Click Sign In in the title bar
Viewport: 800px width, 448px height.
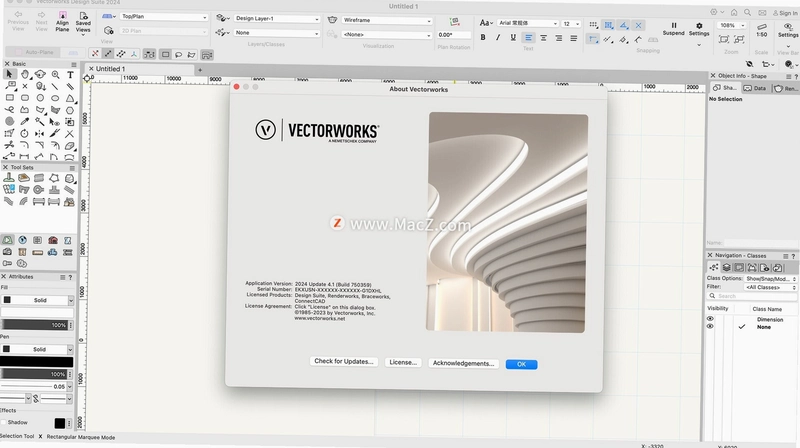pyautogui.click(x=785, y=13)
